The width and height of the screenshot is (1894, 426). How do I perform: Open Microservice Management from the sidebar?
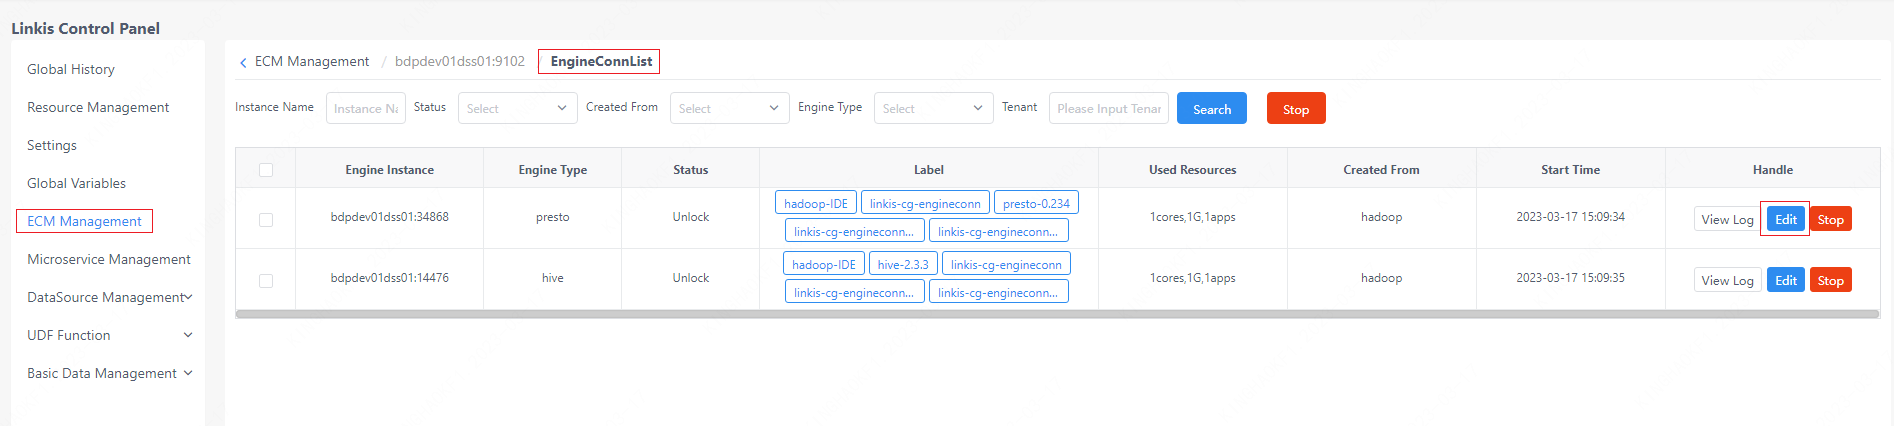(109, 259)
